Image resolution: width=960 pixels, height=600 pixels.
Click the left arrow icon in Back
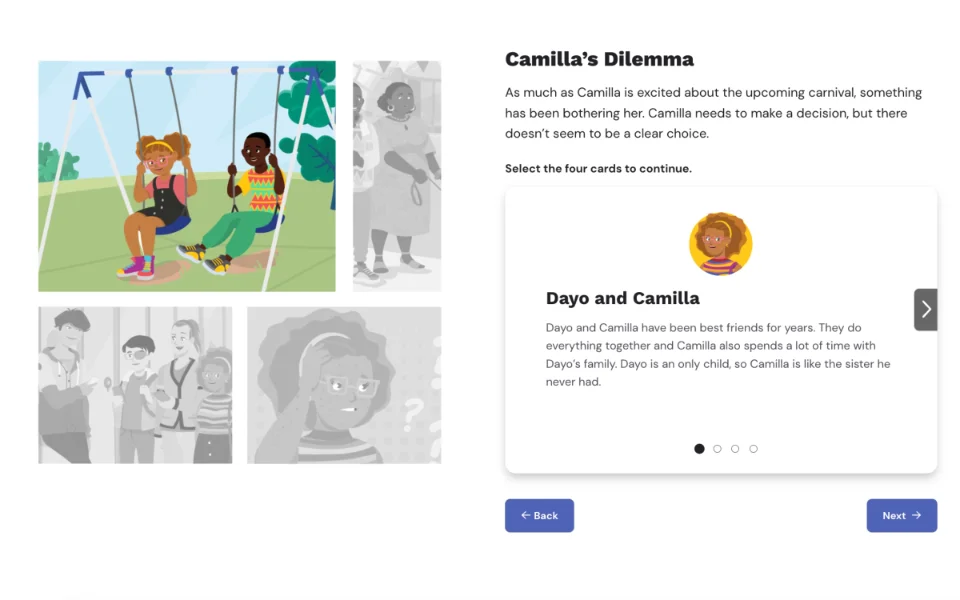(x=525, y=516)
